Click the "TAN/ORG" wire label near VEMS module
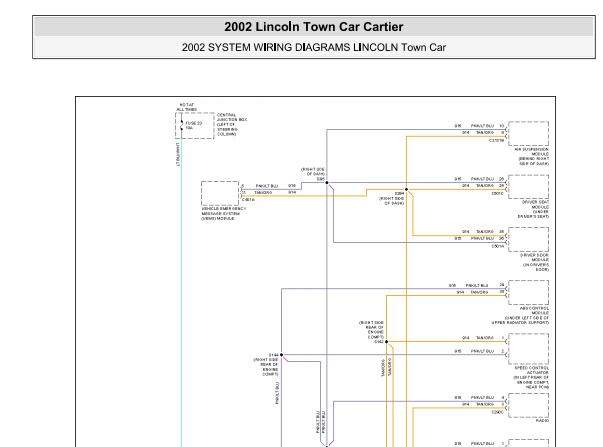Viewport: 603px width, 447px height. coord(263,192)
